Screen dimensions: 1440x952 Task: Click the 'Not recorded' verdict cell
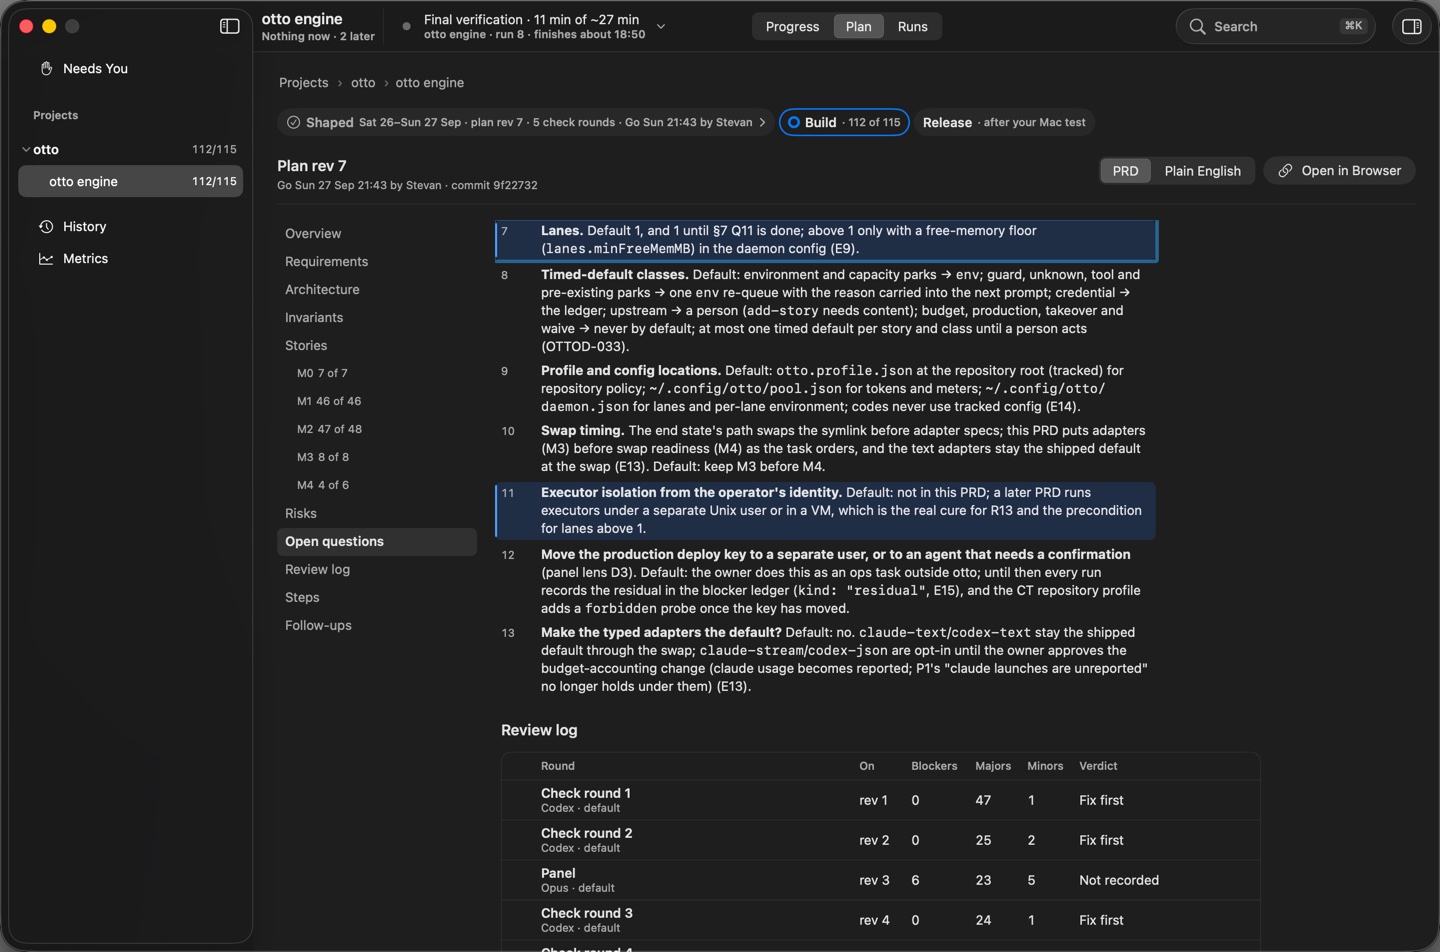(1119, 880)
